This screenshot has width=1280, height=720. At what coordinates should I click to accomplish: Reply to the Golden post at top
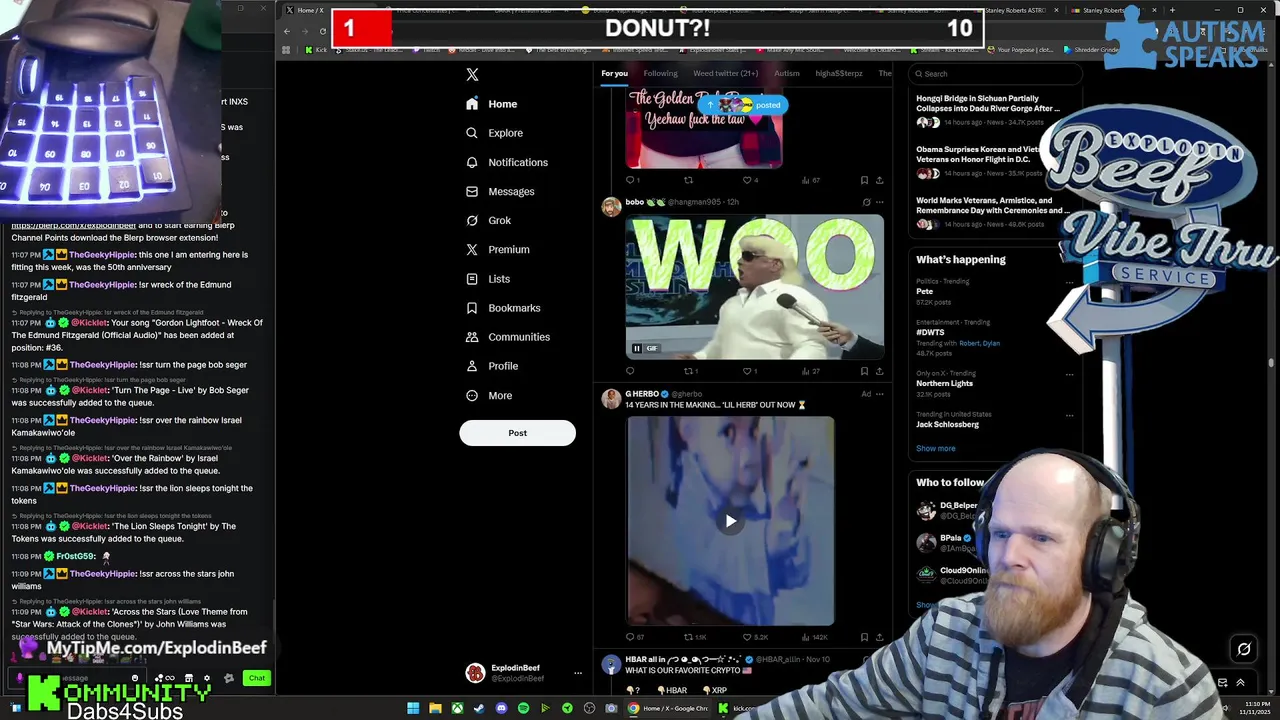(631, 180)
